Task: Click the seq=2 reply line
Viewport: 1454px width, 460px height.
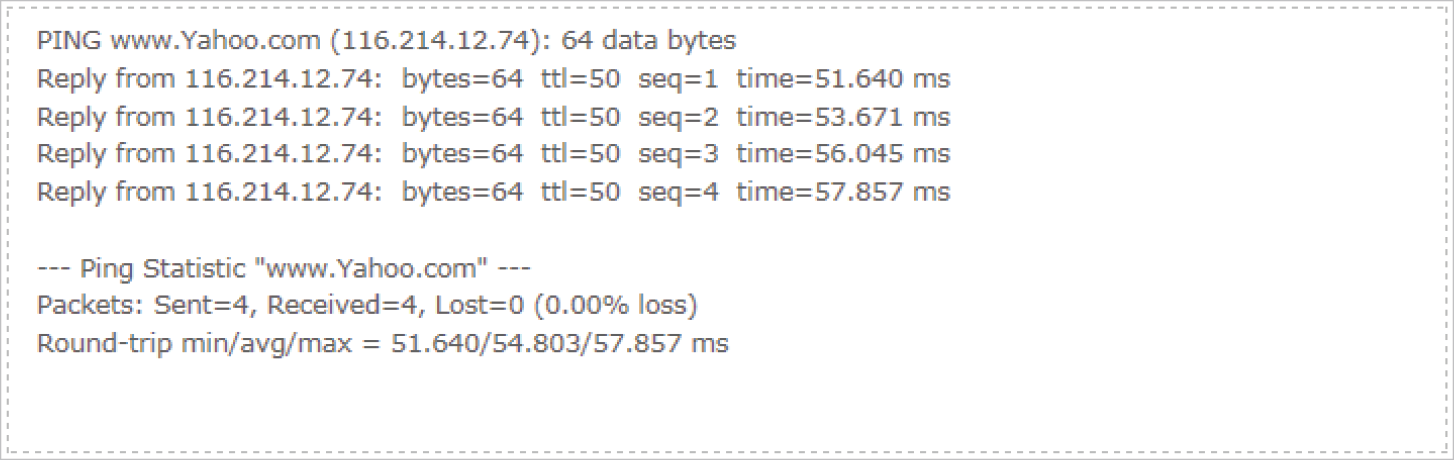Action: pos(494,117)
